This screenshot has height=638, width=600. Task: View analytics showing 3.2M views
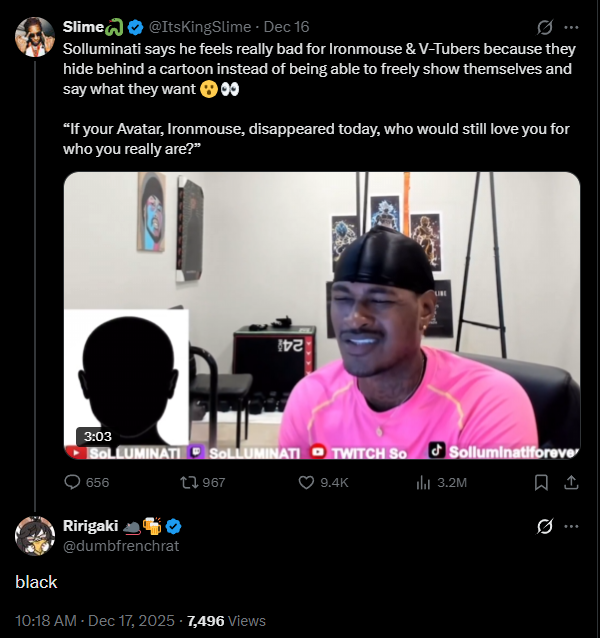pos(441,483)
